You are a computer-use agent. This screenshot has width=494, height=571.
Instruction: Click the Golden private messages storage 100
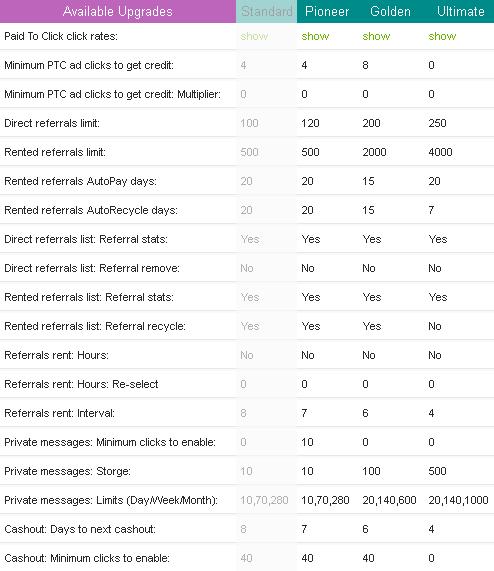(371, 471)
